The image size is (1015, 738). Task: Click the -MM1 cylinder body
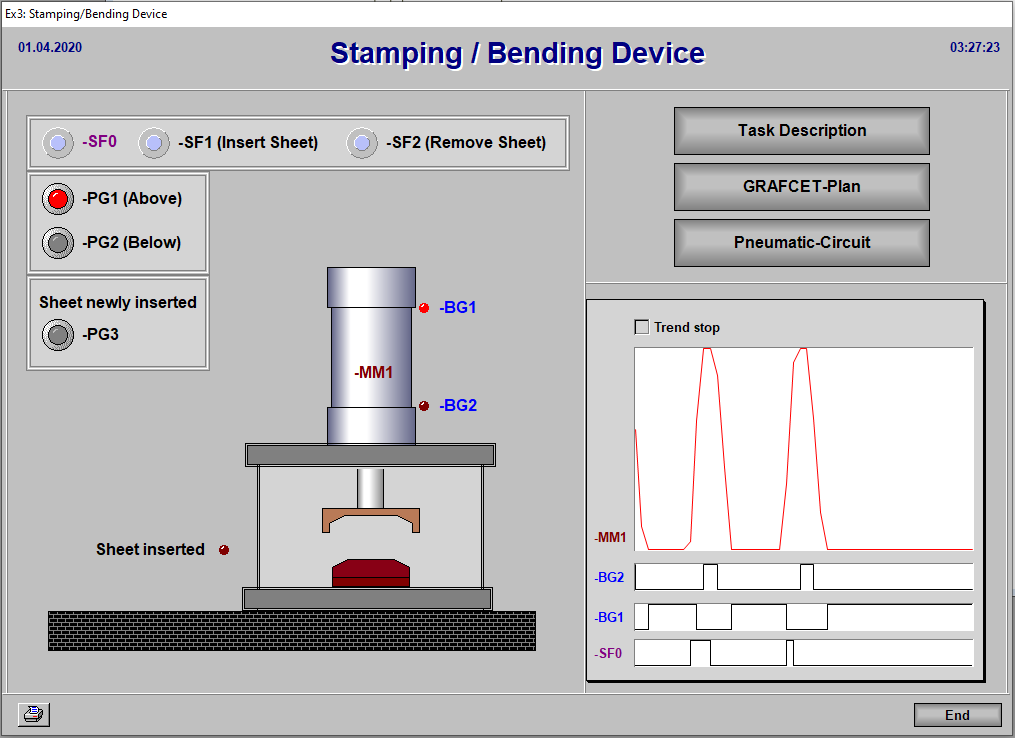click(371, 356)
